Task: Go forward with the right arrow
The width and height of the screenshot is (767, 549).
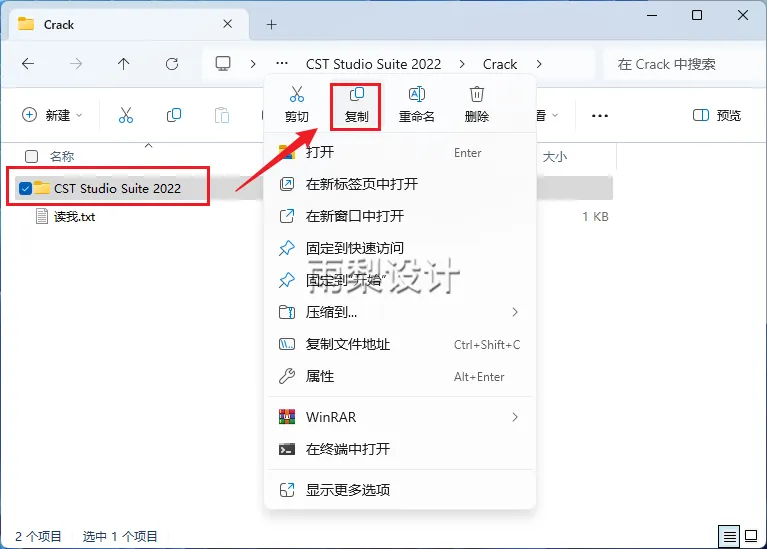Action: 76,64
